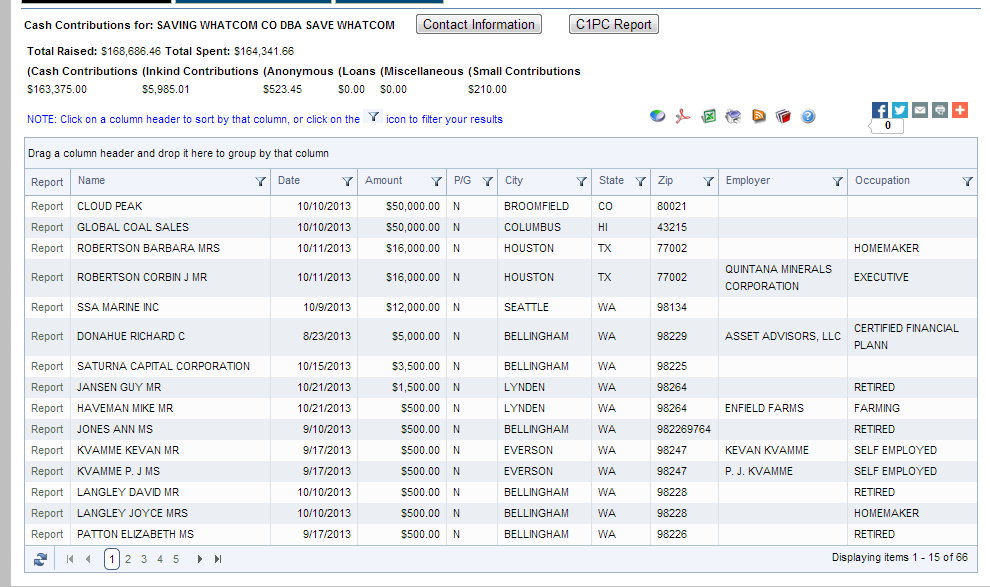This screenshot has width=990, height=587.
Task: Share page on Twitter
Action: click(900, 110)
